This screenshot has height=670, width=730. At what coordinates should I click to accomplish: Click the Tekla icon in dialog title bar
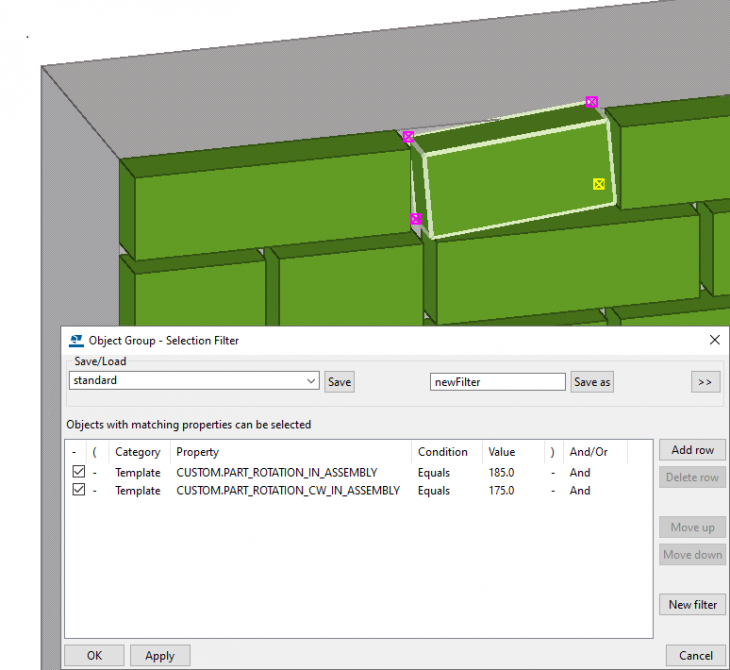(x=76, y=341)
